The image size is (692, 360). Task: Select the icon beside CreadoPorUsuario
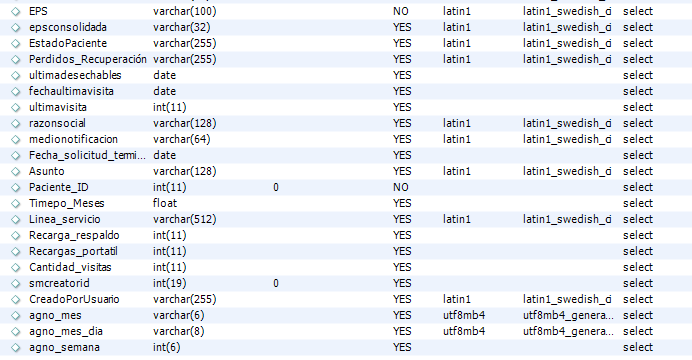(x=16, y=300)
